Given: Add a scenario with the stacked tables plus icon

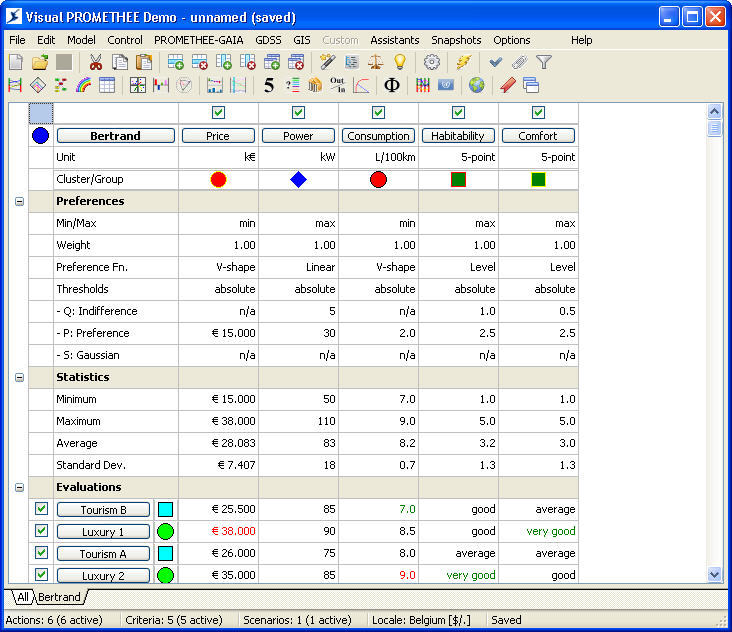Looking at the screenshot, I should click(x=272, y=62).
